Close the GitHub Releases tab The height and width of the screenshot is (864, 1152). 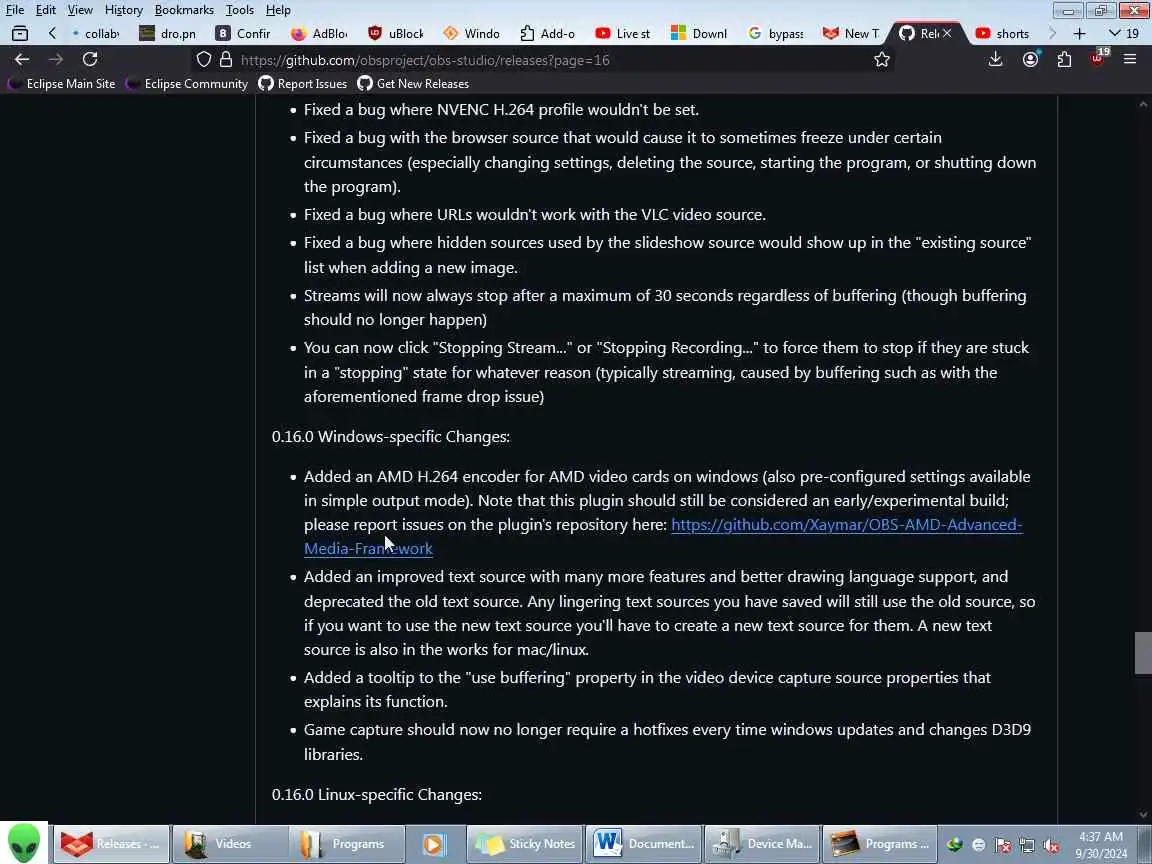click(947, 33)
